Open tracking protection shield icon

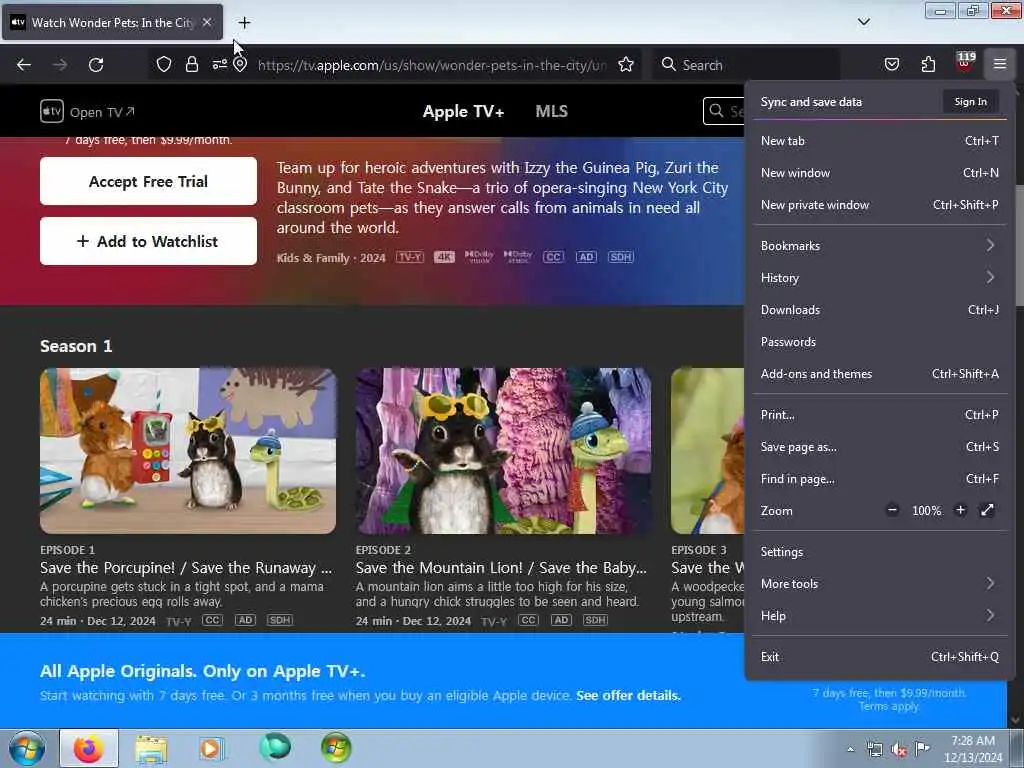point(164,65)
